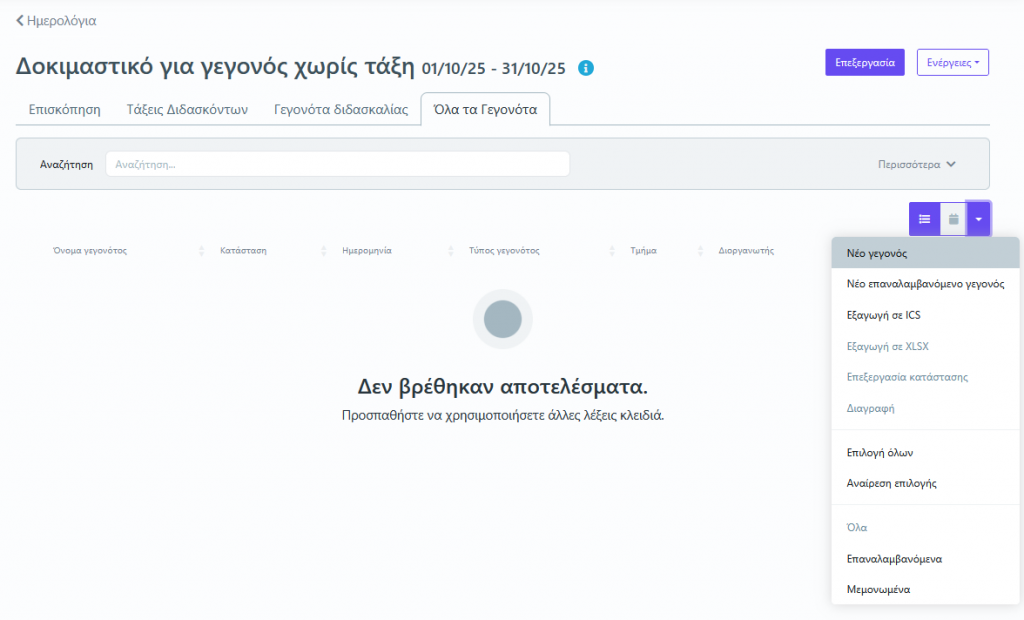This screenshot has height=620, width=1024.
Task: Select Νέο επαναλαμβανόμενο γεγονός menu item
Action: (x=925, y=284)
